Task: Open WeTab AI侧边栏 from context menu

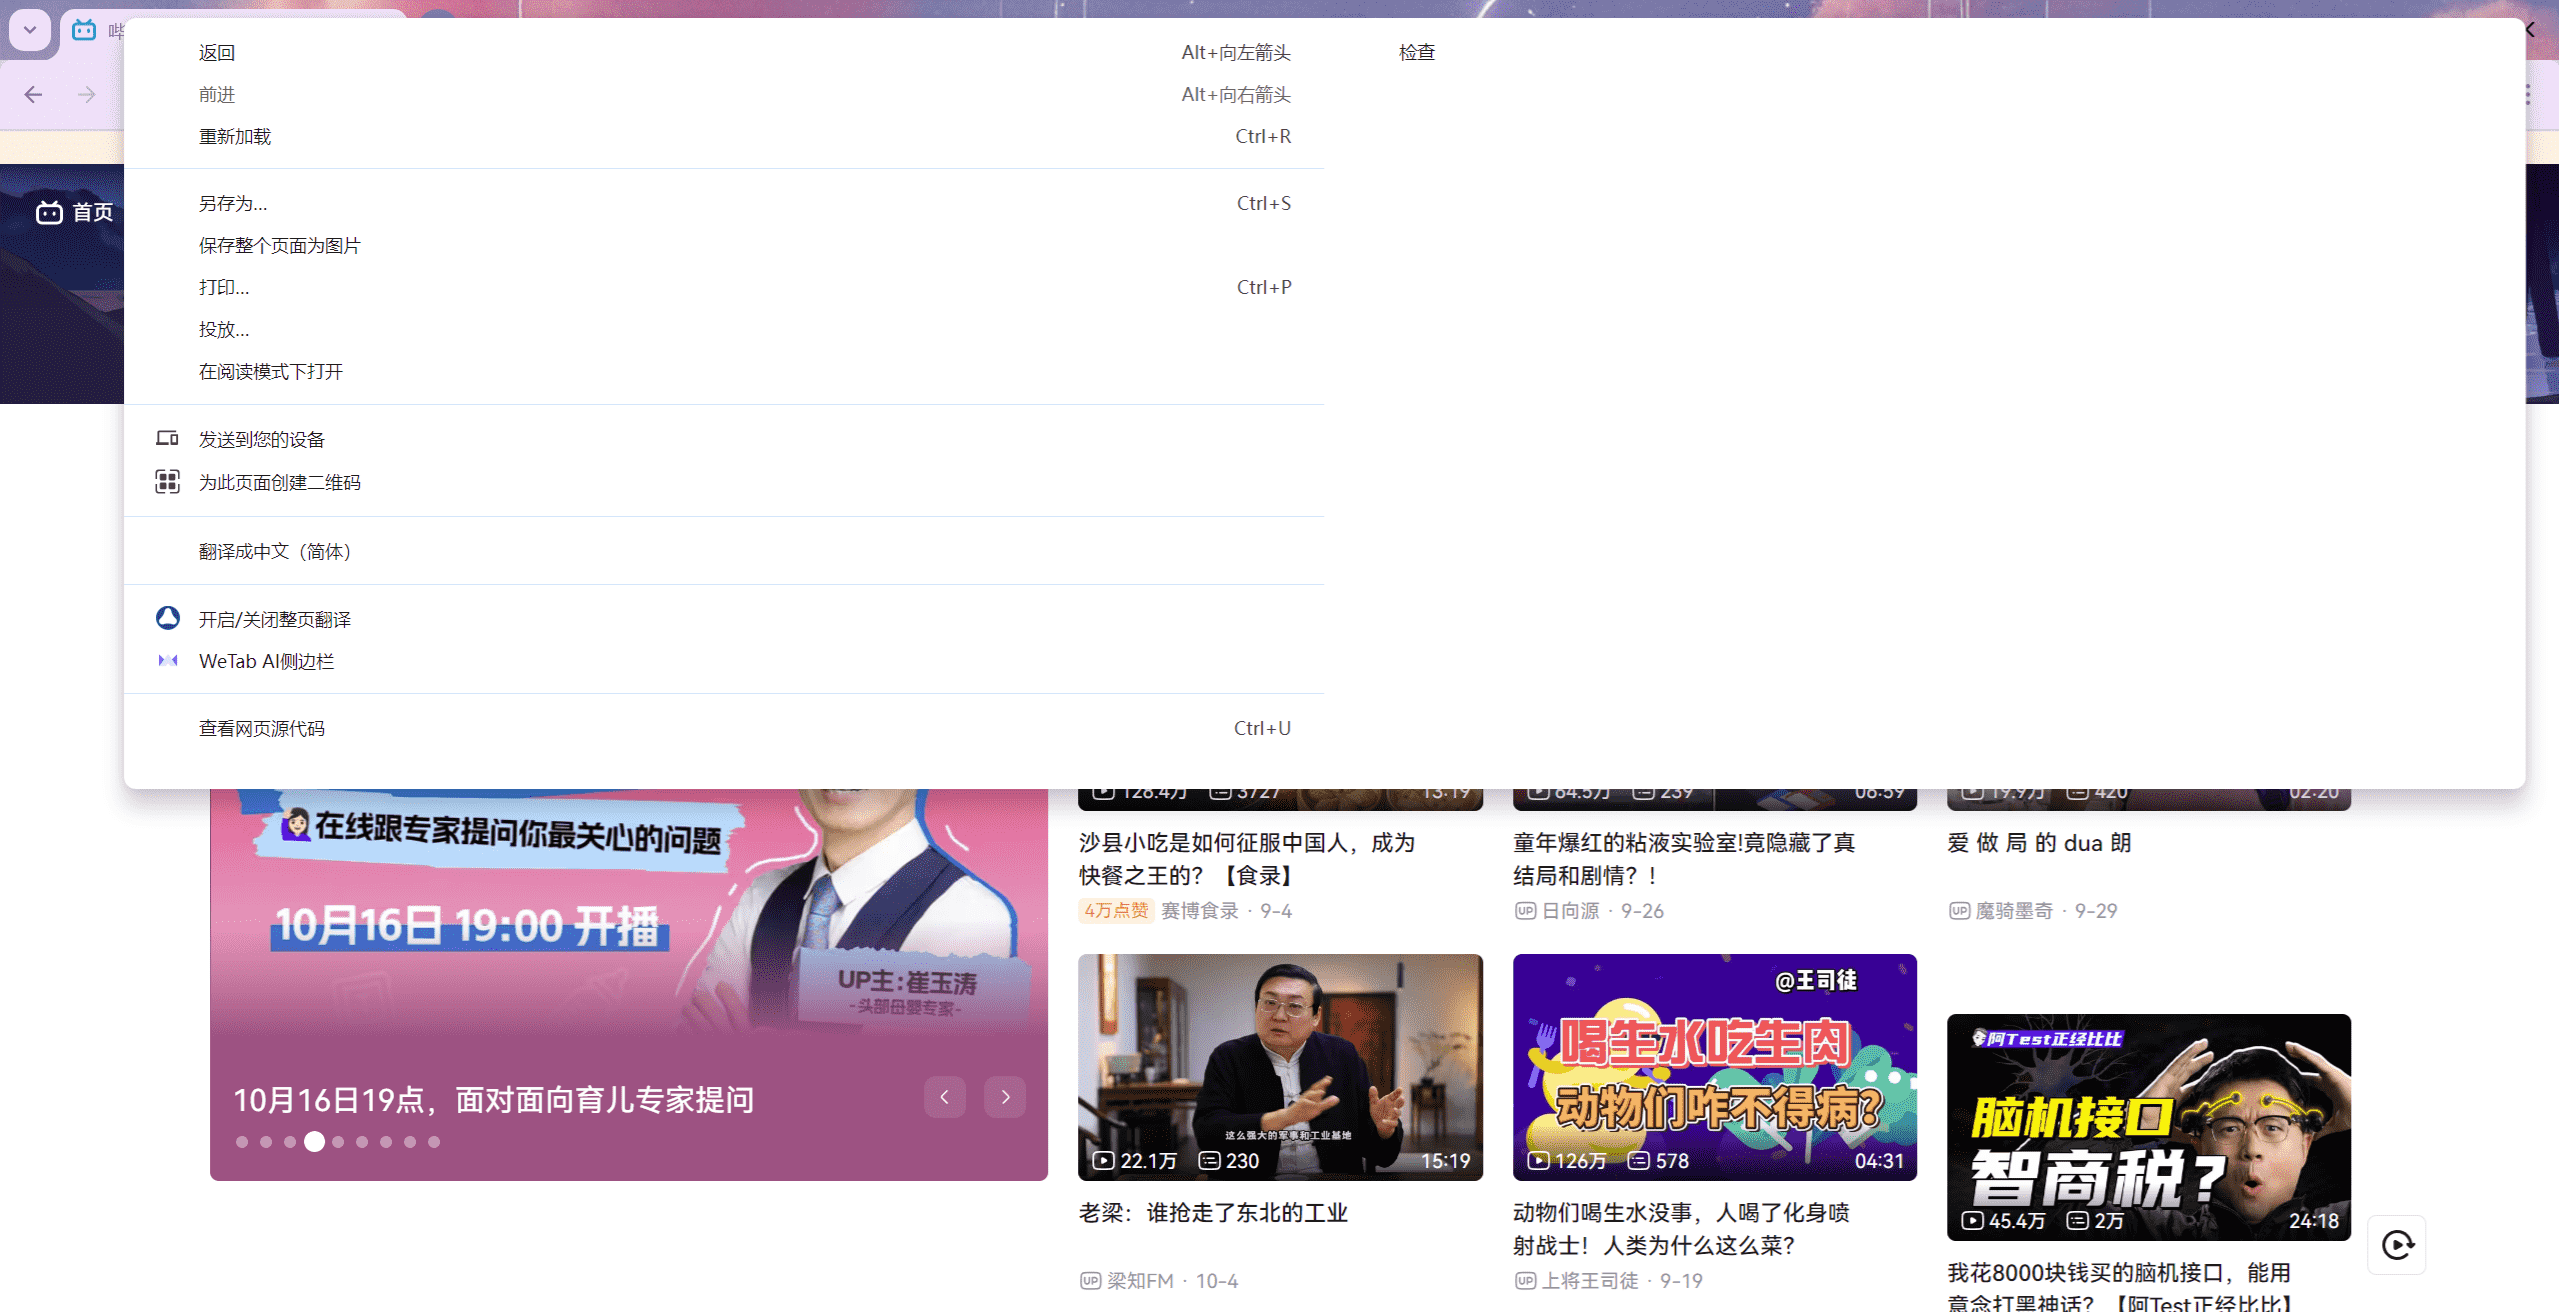Action: (x=266, y=661)
